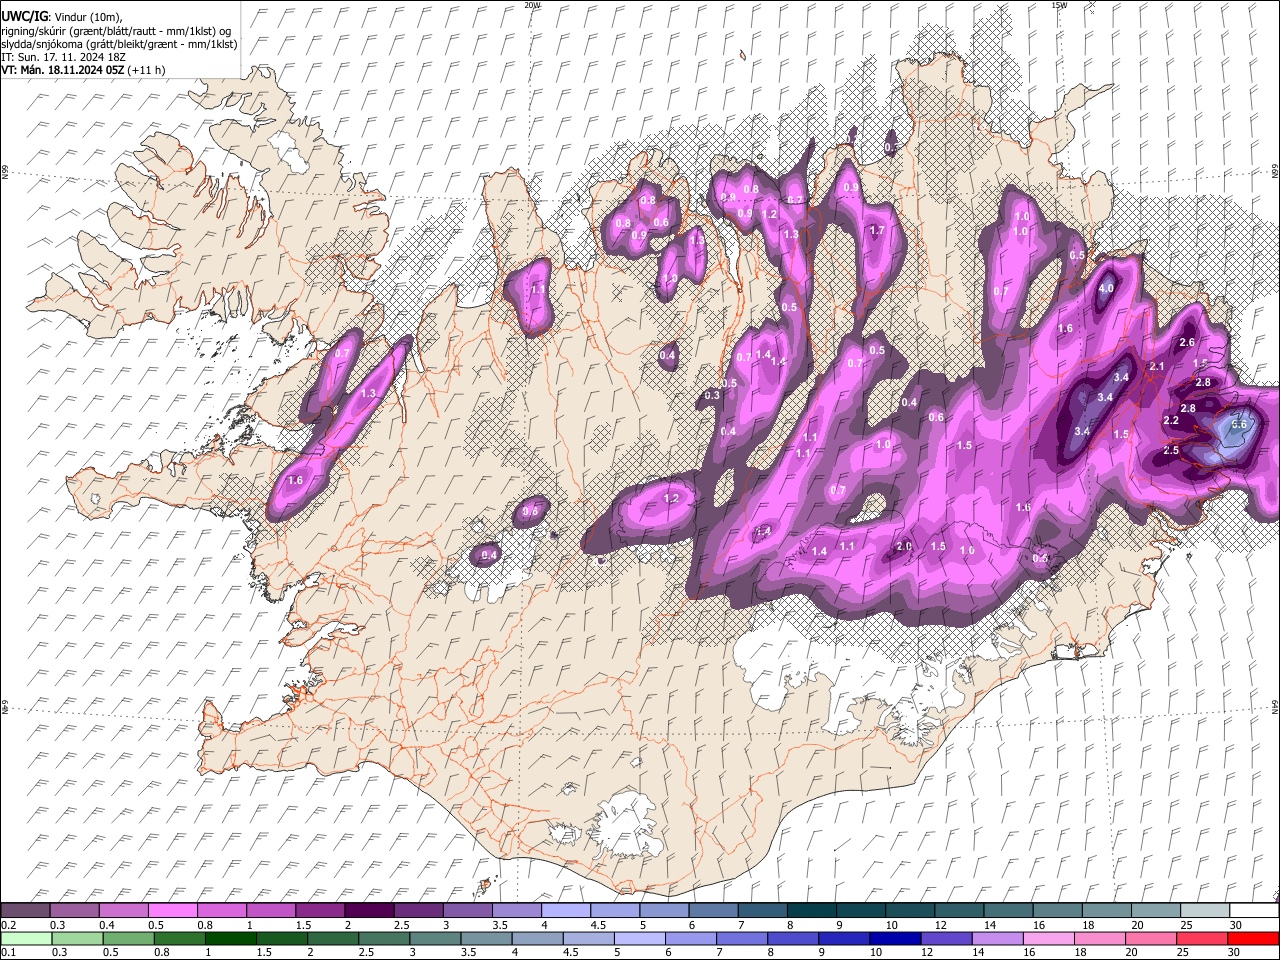Click the "slydda/snjókoma (grátt/bleikt/grænt - mm/1klst)" line
1280x960 pixels.
coord(119,43)
